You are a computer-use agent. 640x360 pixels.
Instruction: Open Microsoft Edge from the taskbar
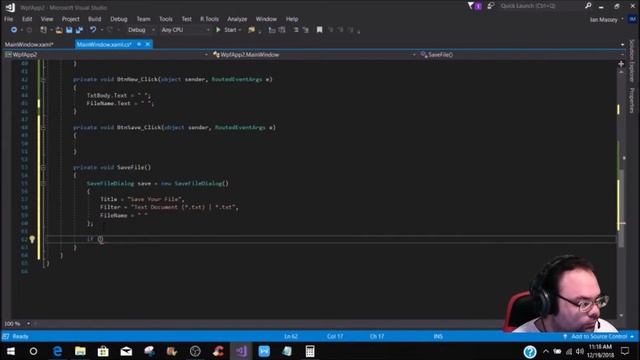click(x=57, y=351)
